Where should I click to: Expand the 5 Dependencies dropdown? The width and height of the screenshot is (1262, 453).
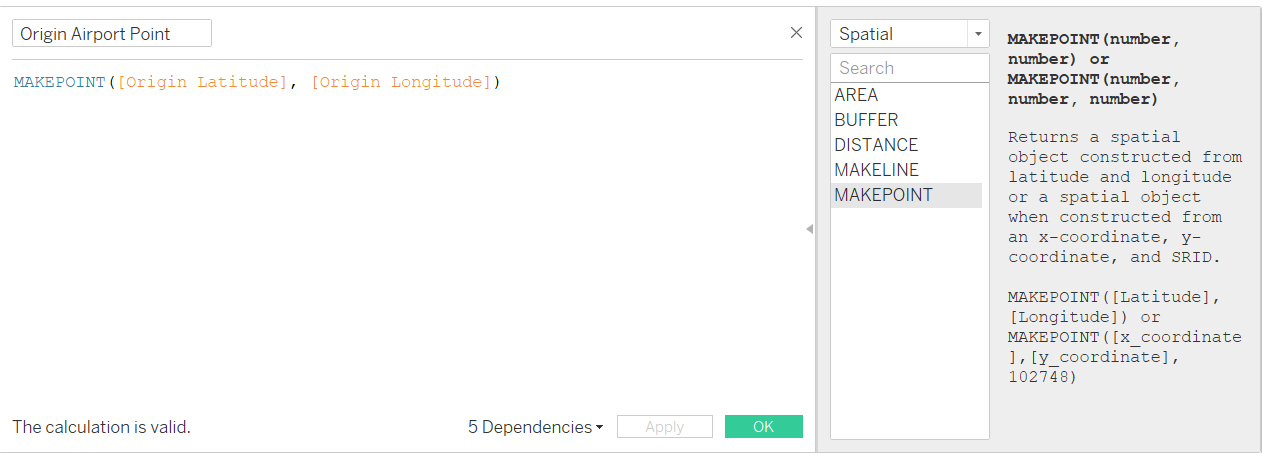[535, 427]
